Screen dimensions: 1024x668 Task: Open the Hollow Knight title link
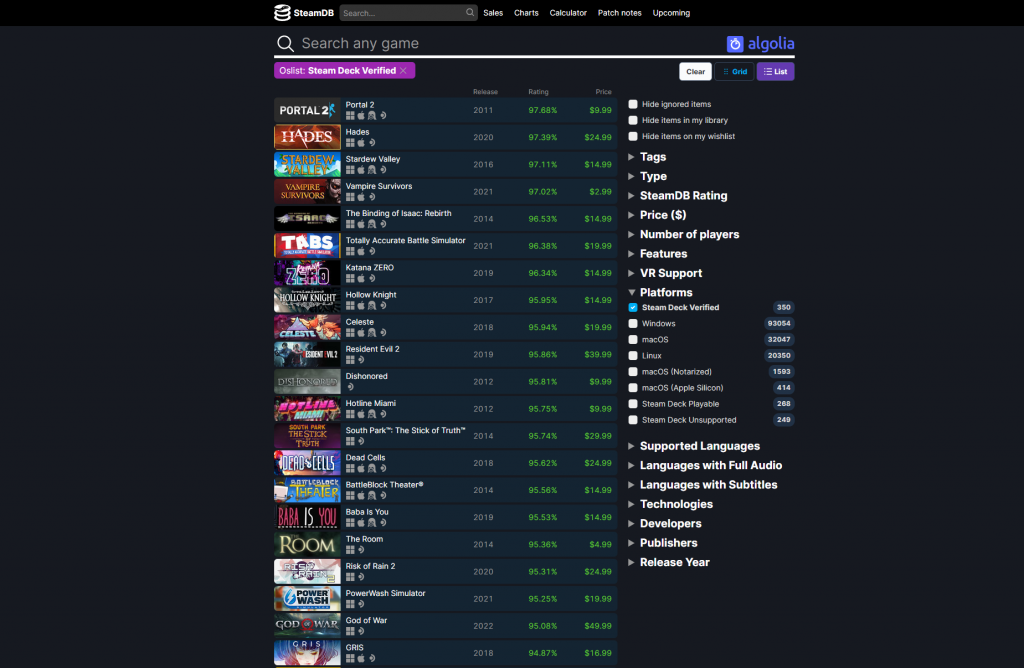click(x=371, y=294)
